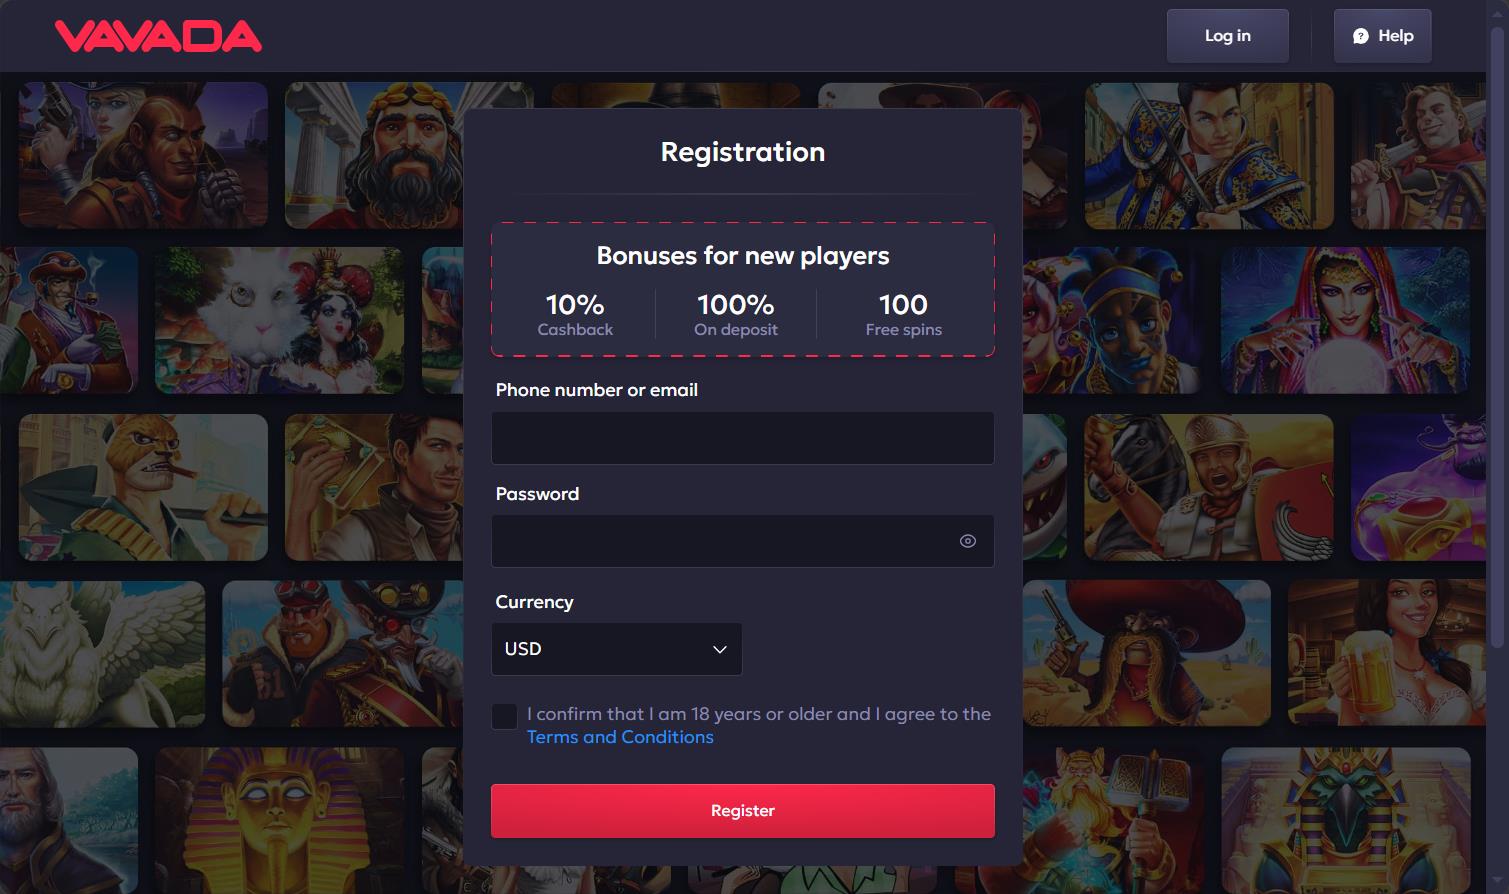Open the girl holding beer mug game
This screenshot has width=1509, height=894.
[1386, 653]
